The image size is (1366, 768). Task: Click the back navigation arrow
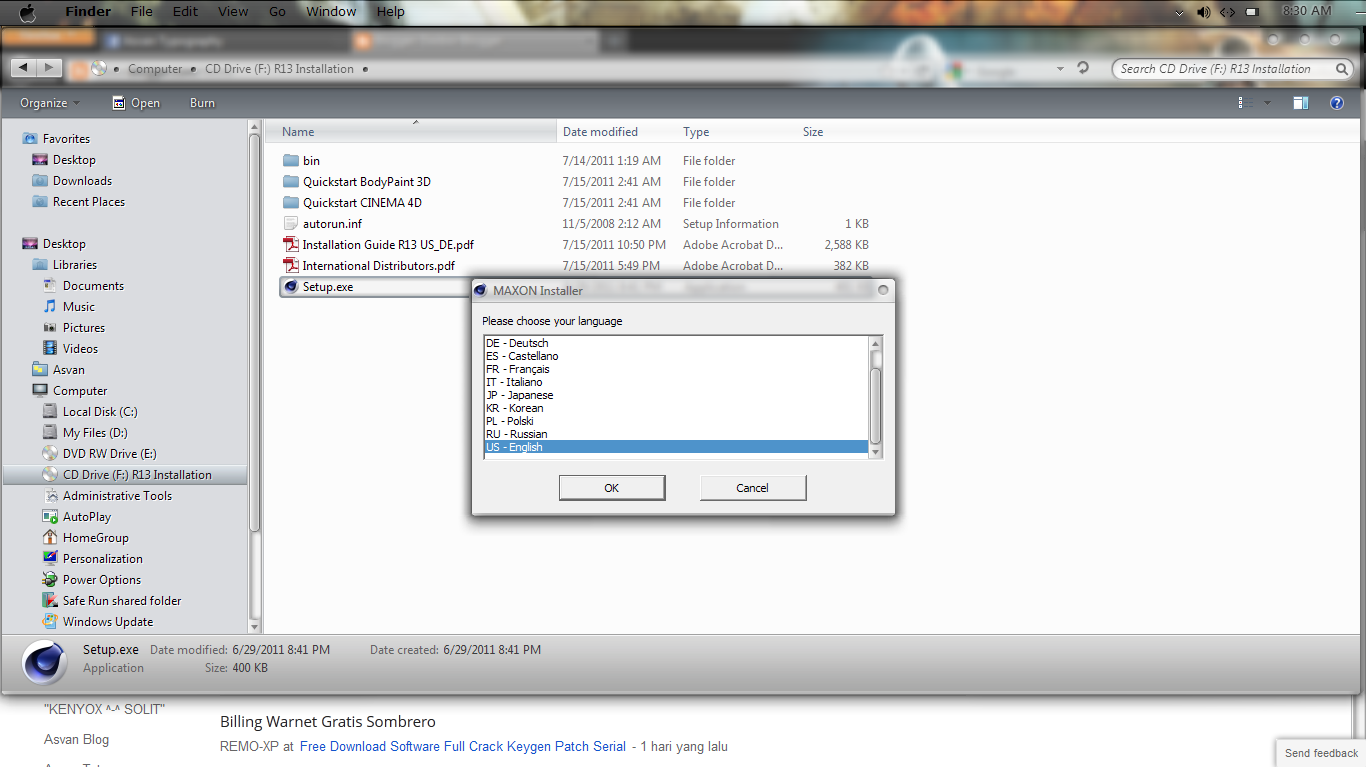[x=24, y=68]
